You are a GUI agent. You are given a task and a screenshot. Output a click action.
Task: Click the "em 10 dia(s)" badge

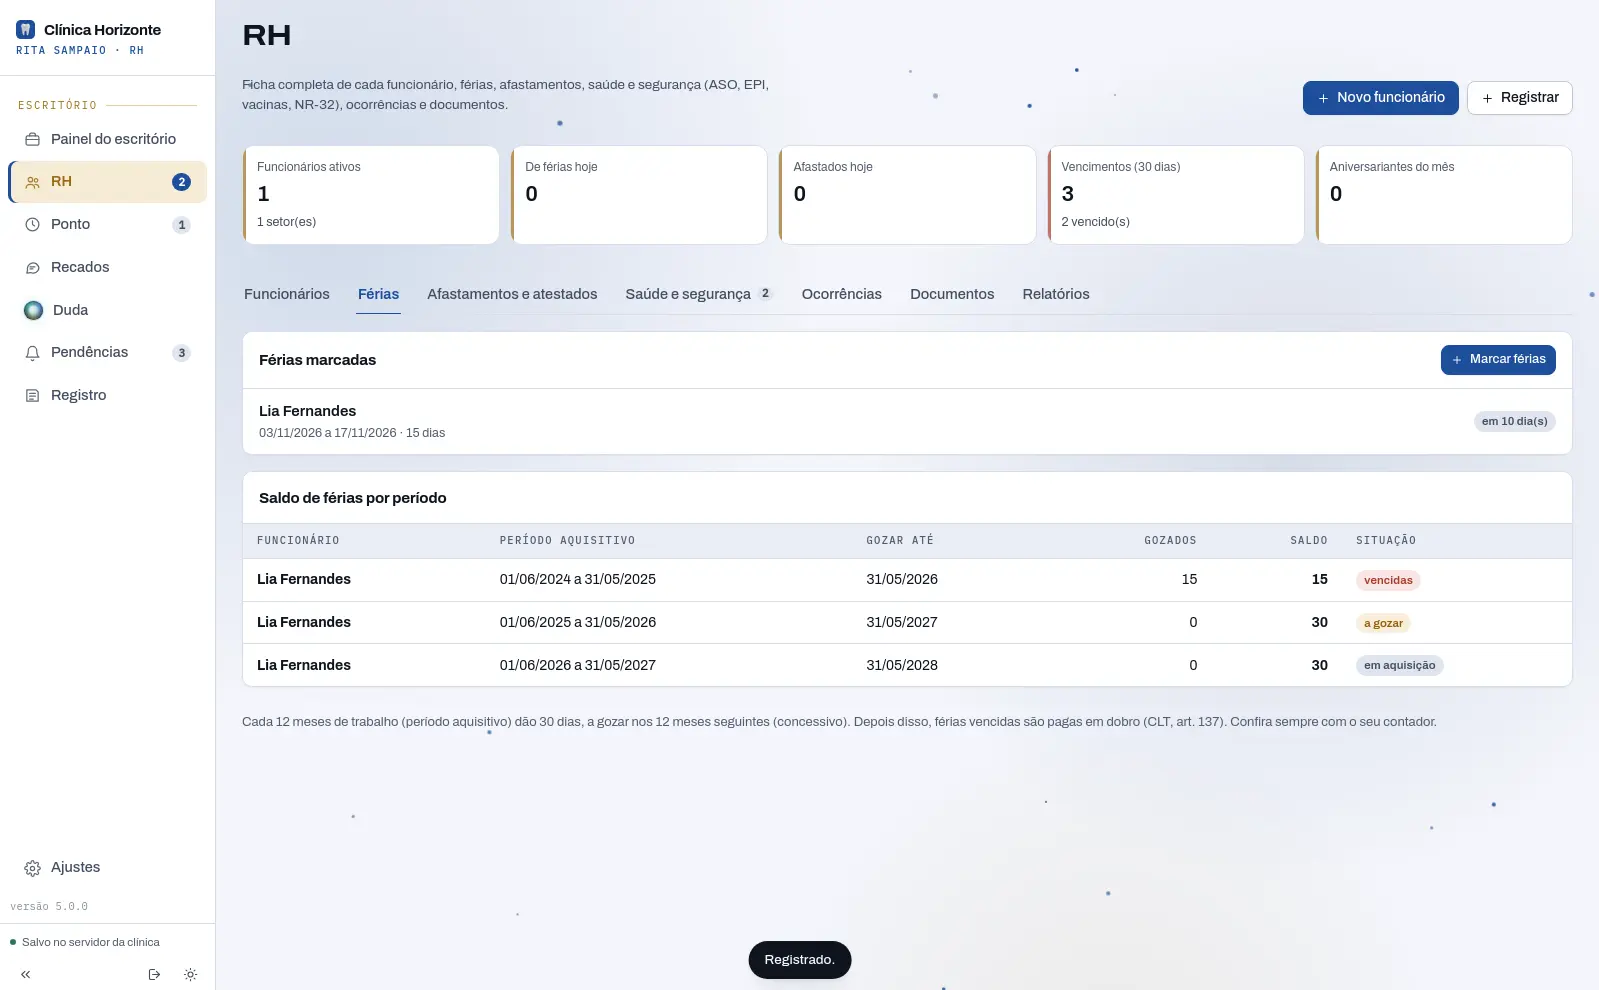click(1515, 422)
